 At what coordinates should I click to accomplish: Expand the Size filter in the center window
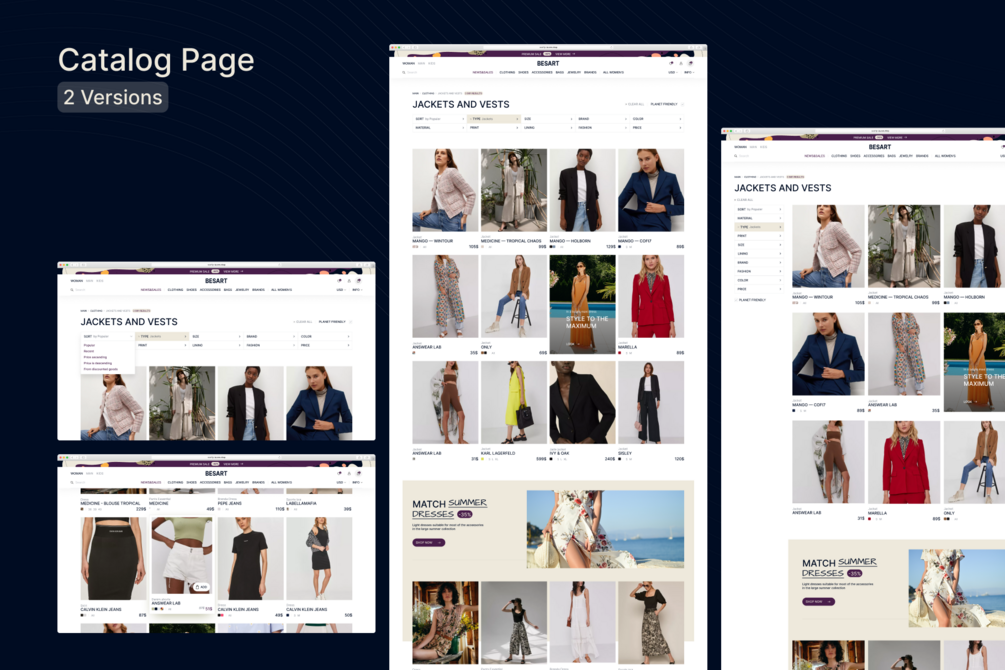click(548, 119)
